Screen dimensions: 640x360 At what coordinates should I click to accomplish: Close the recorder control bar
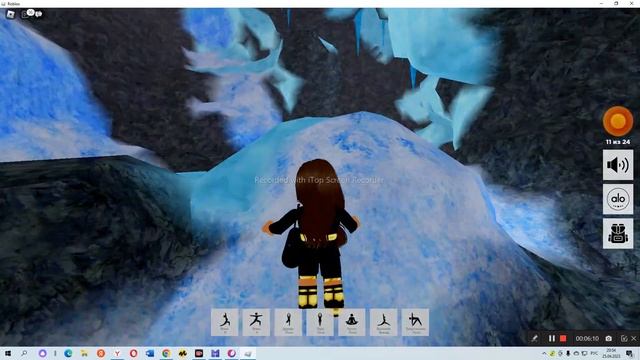634,338
